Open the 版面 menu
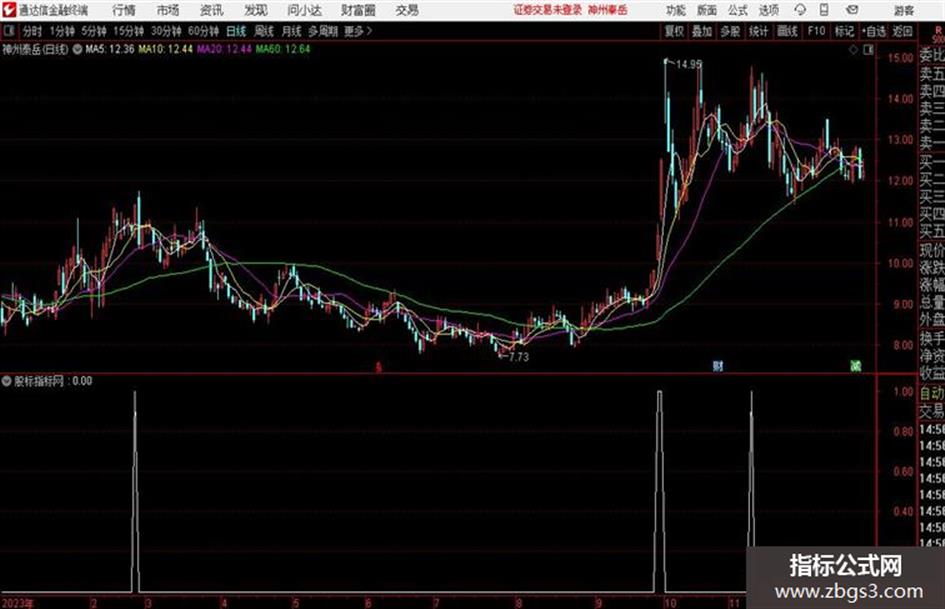945x609 pixels. point(707,10)
